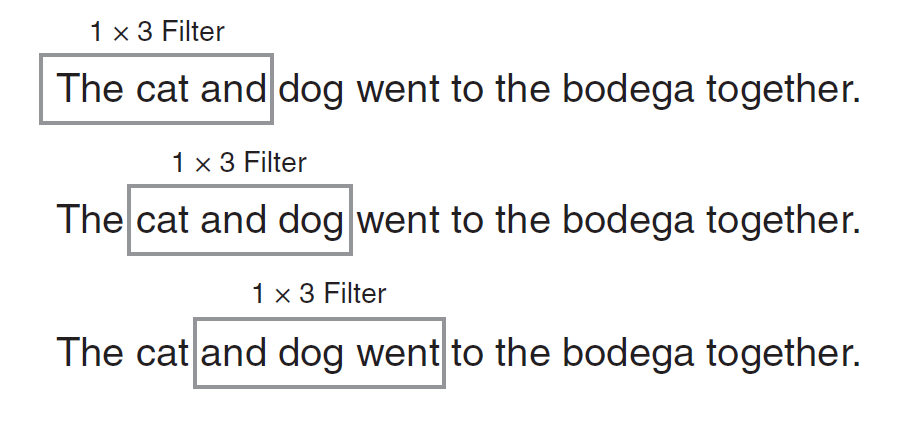
Task: Click 'The' inside the first filter box
Action: (x=90, y=89)
